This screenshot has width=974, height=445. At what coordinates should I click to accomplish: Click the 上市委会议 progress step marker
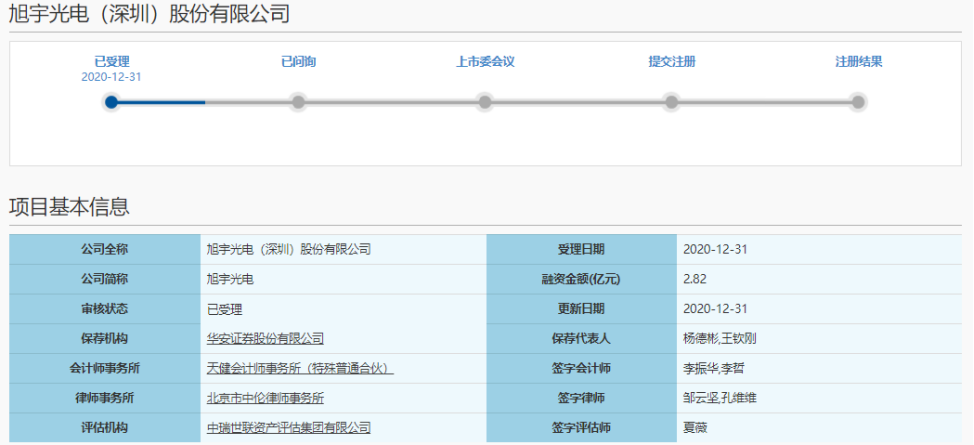click(485, 103)
